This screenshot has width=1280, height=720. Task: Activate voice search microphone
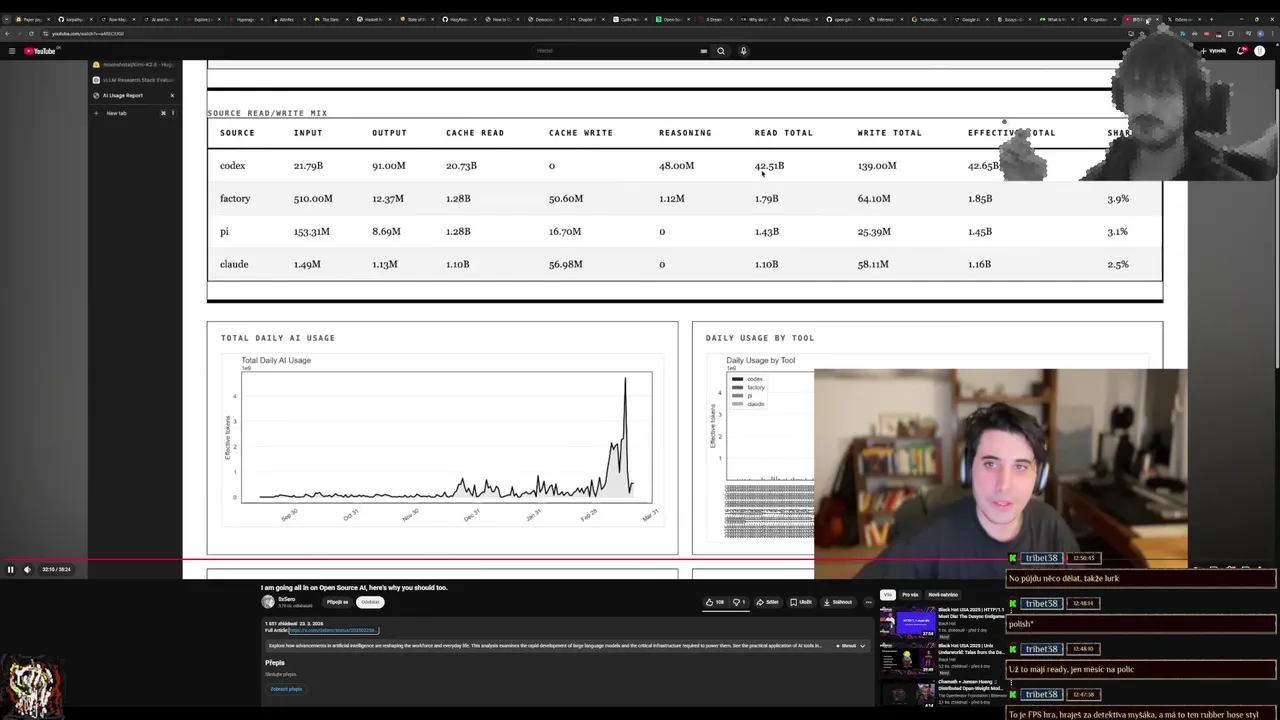point(743,51)
